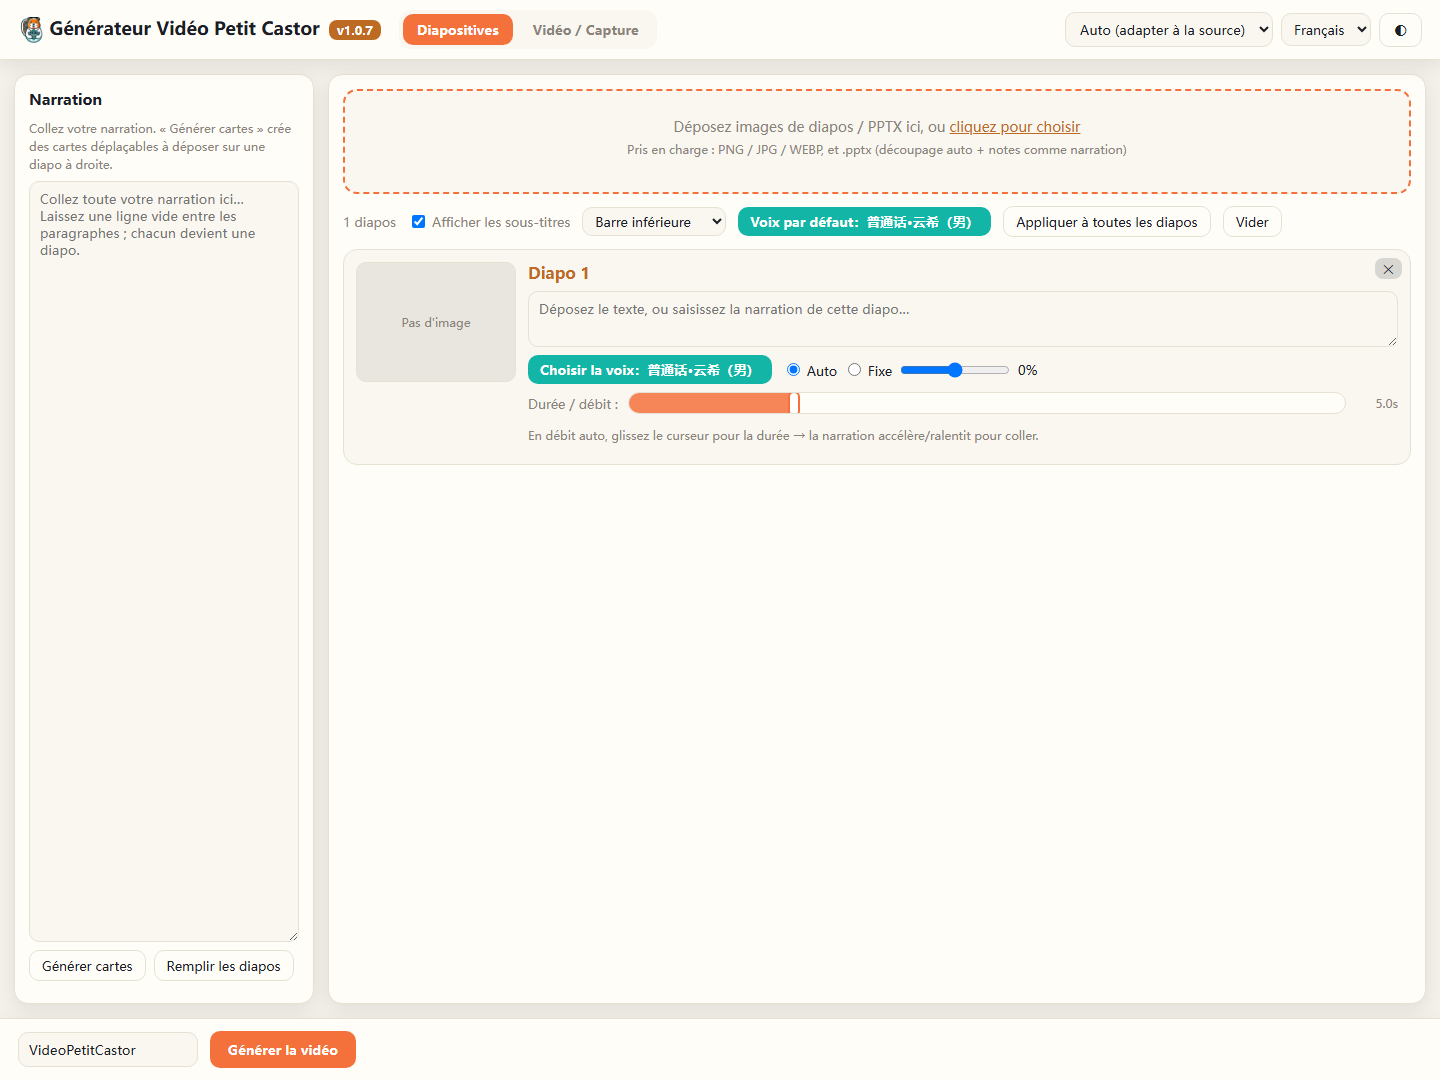Toggle the Afficher les sous-titres checkbox
This screenshot has width=1440, height=1080.
419,222
